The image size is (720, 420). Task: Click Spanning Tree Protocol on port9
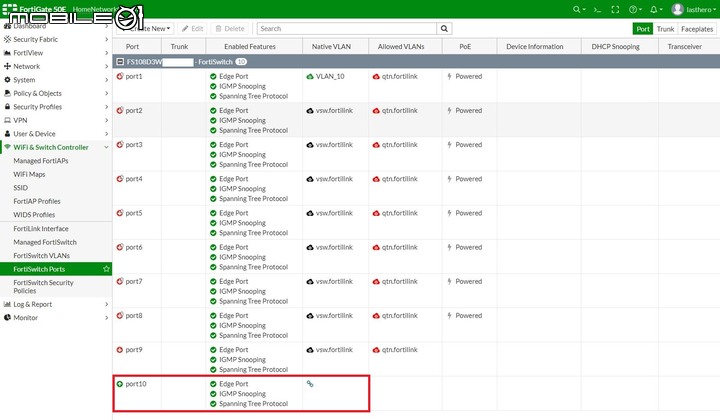[x=253, y=370]
